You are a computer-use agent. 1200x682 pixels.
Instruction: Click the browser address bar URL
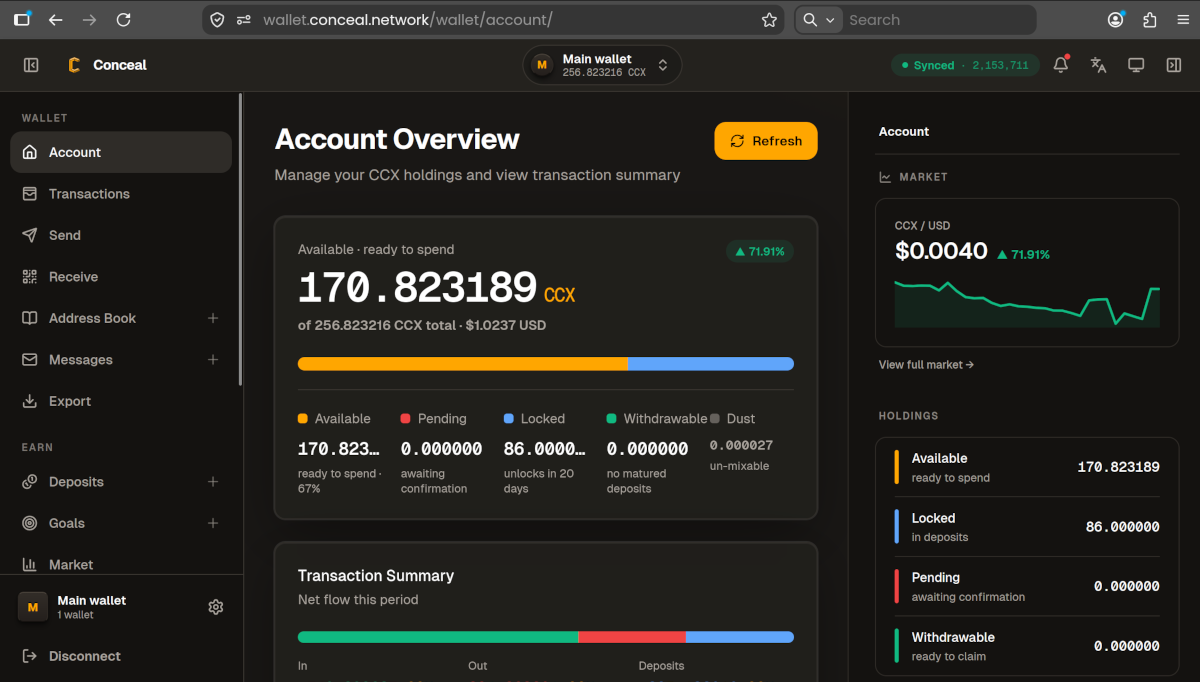click(408, 20)
